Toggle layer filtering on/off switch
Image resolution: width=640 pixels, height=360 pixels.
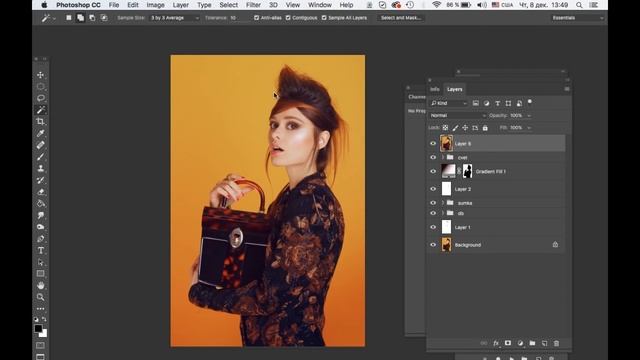(530, 102)
